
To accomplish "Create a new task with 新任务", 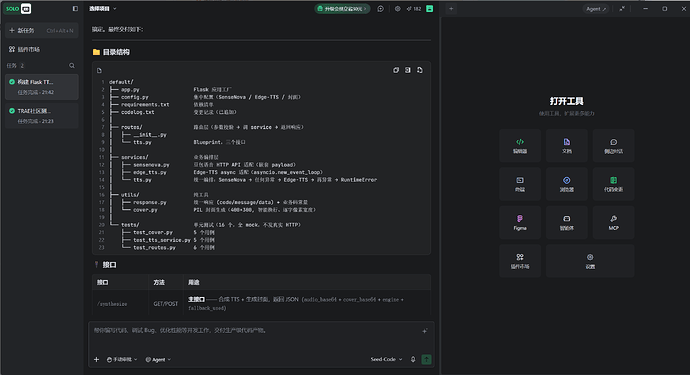I will coord(42,30).
